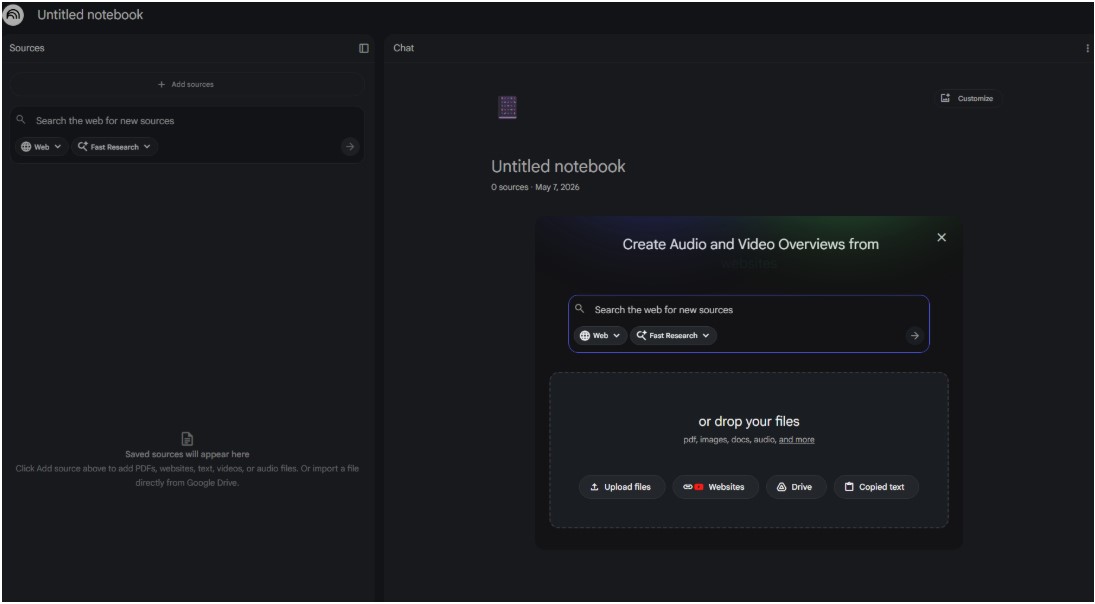Click the Drive button
The image size is (1095, 604).
(796, 487)
